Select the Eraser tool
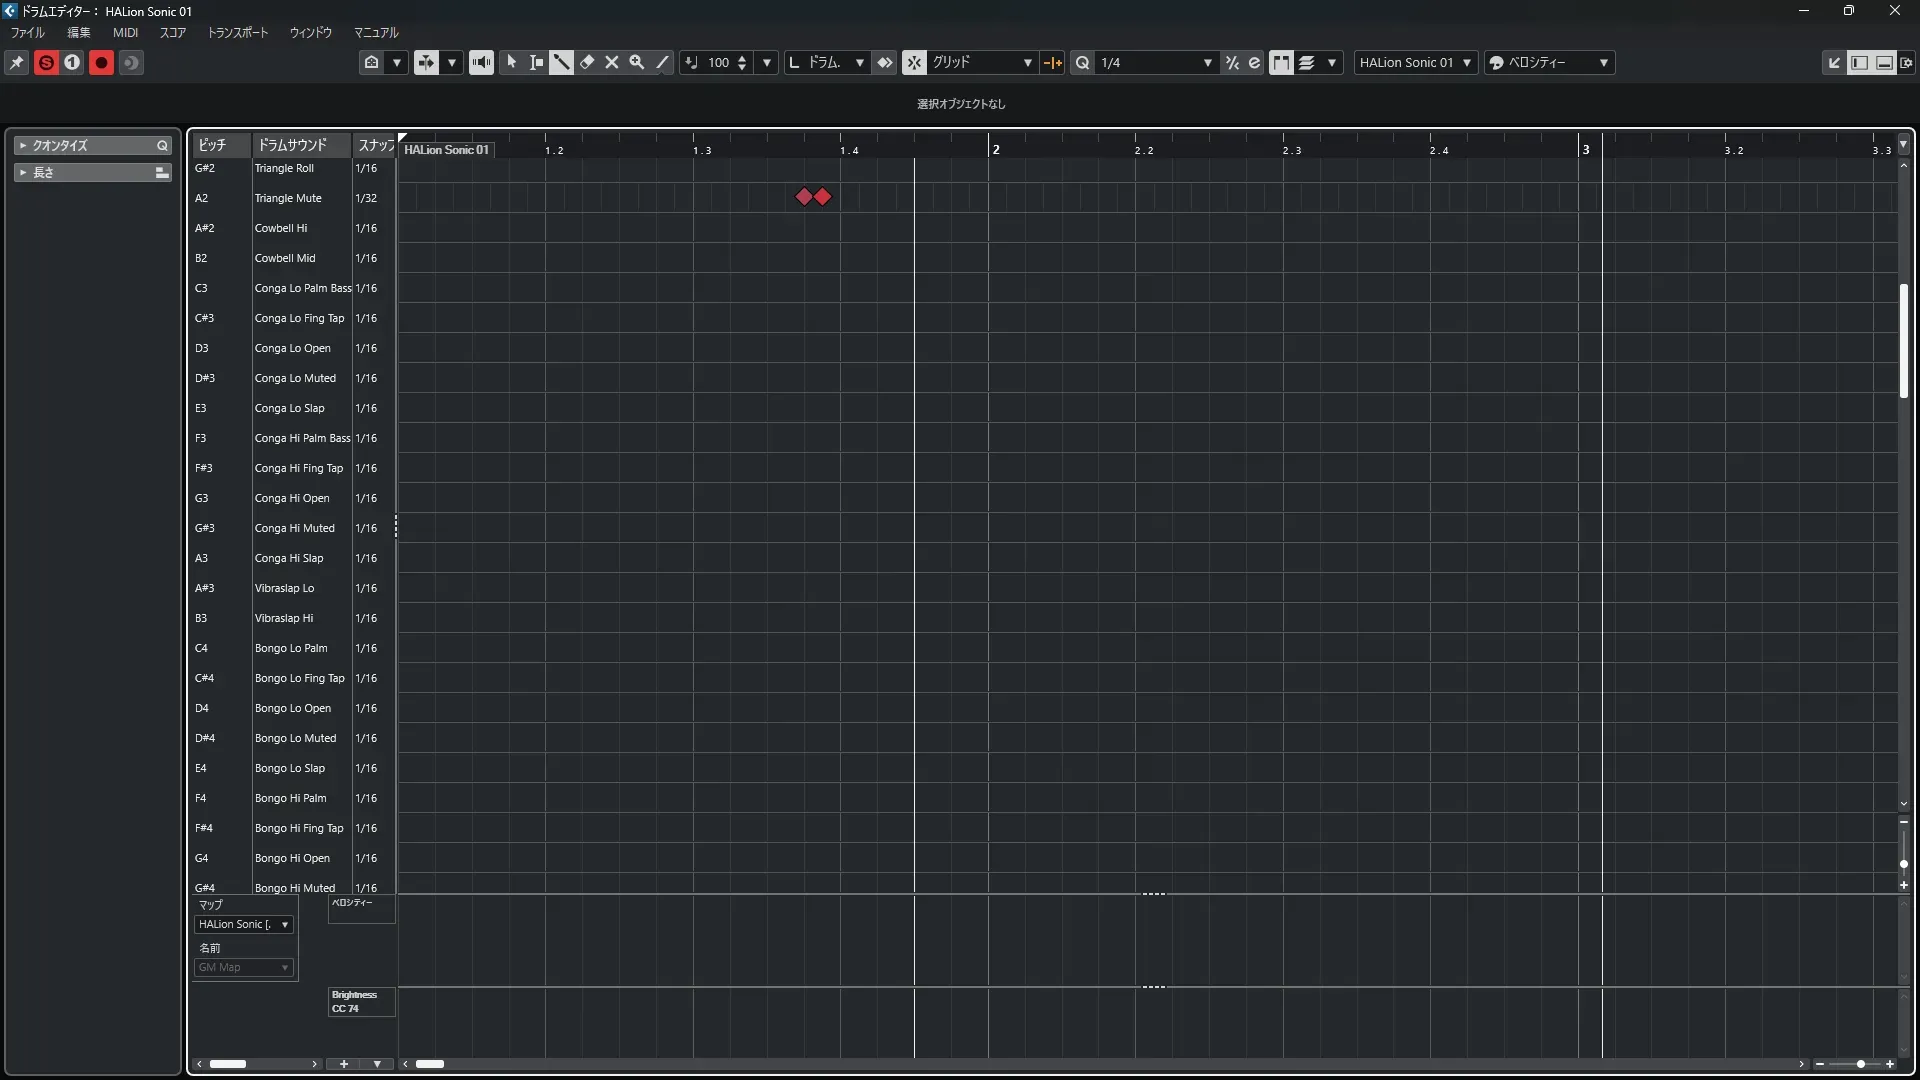The image size is (1920, 1080). (587, 62)
